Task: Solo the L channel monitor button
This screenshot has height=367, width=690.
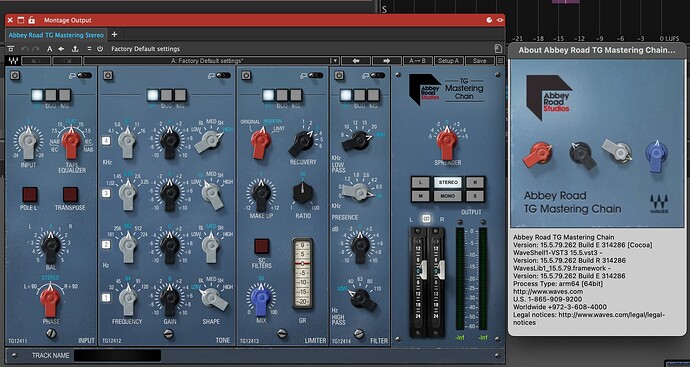Action: point(421,182)
